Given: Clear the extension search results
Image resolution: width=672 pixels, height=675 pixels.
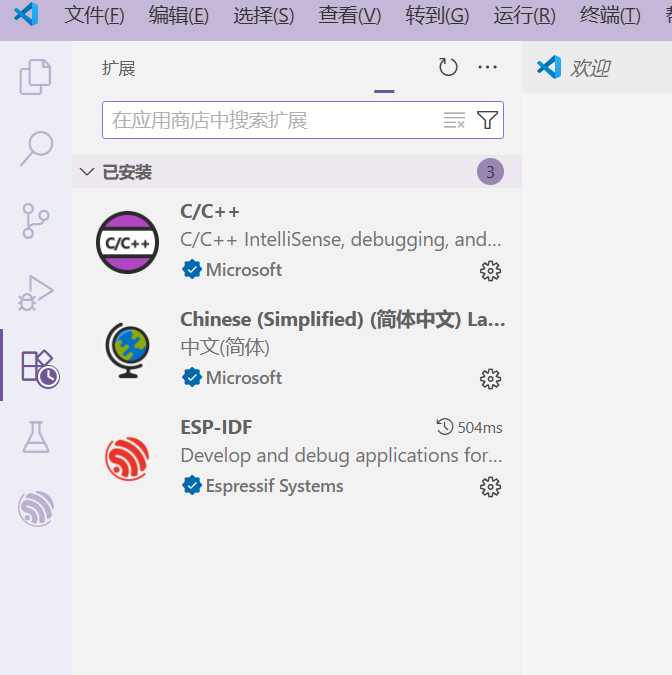Looking at the screenshot, I should click(x=454, y=120).
